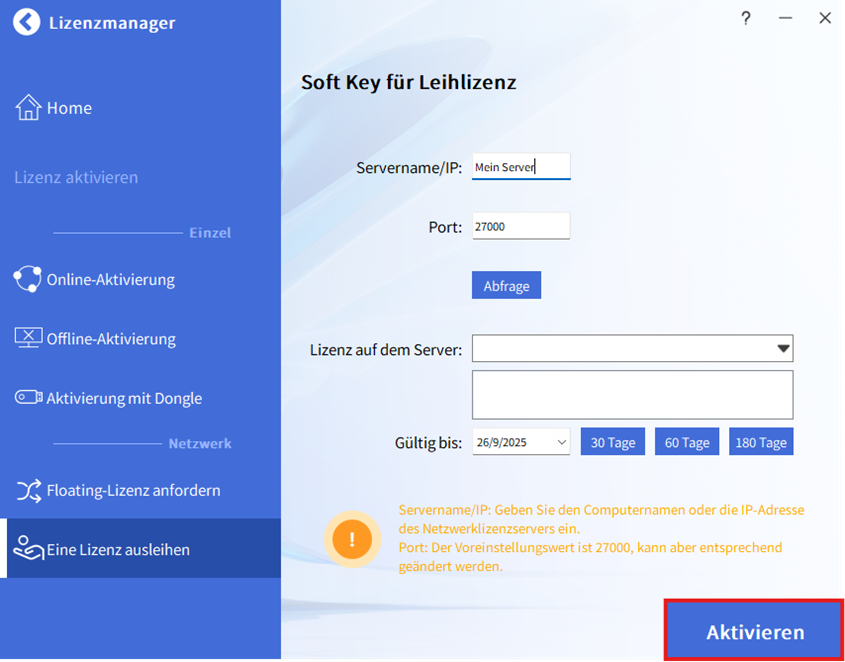This screenshot has width=845, height=662.
Task: Open the Gültig bis date dropdown
Action: pos(561,442)
